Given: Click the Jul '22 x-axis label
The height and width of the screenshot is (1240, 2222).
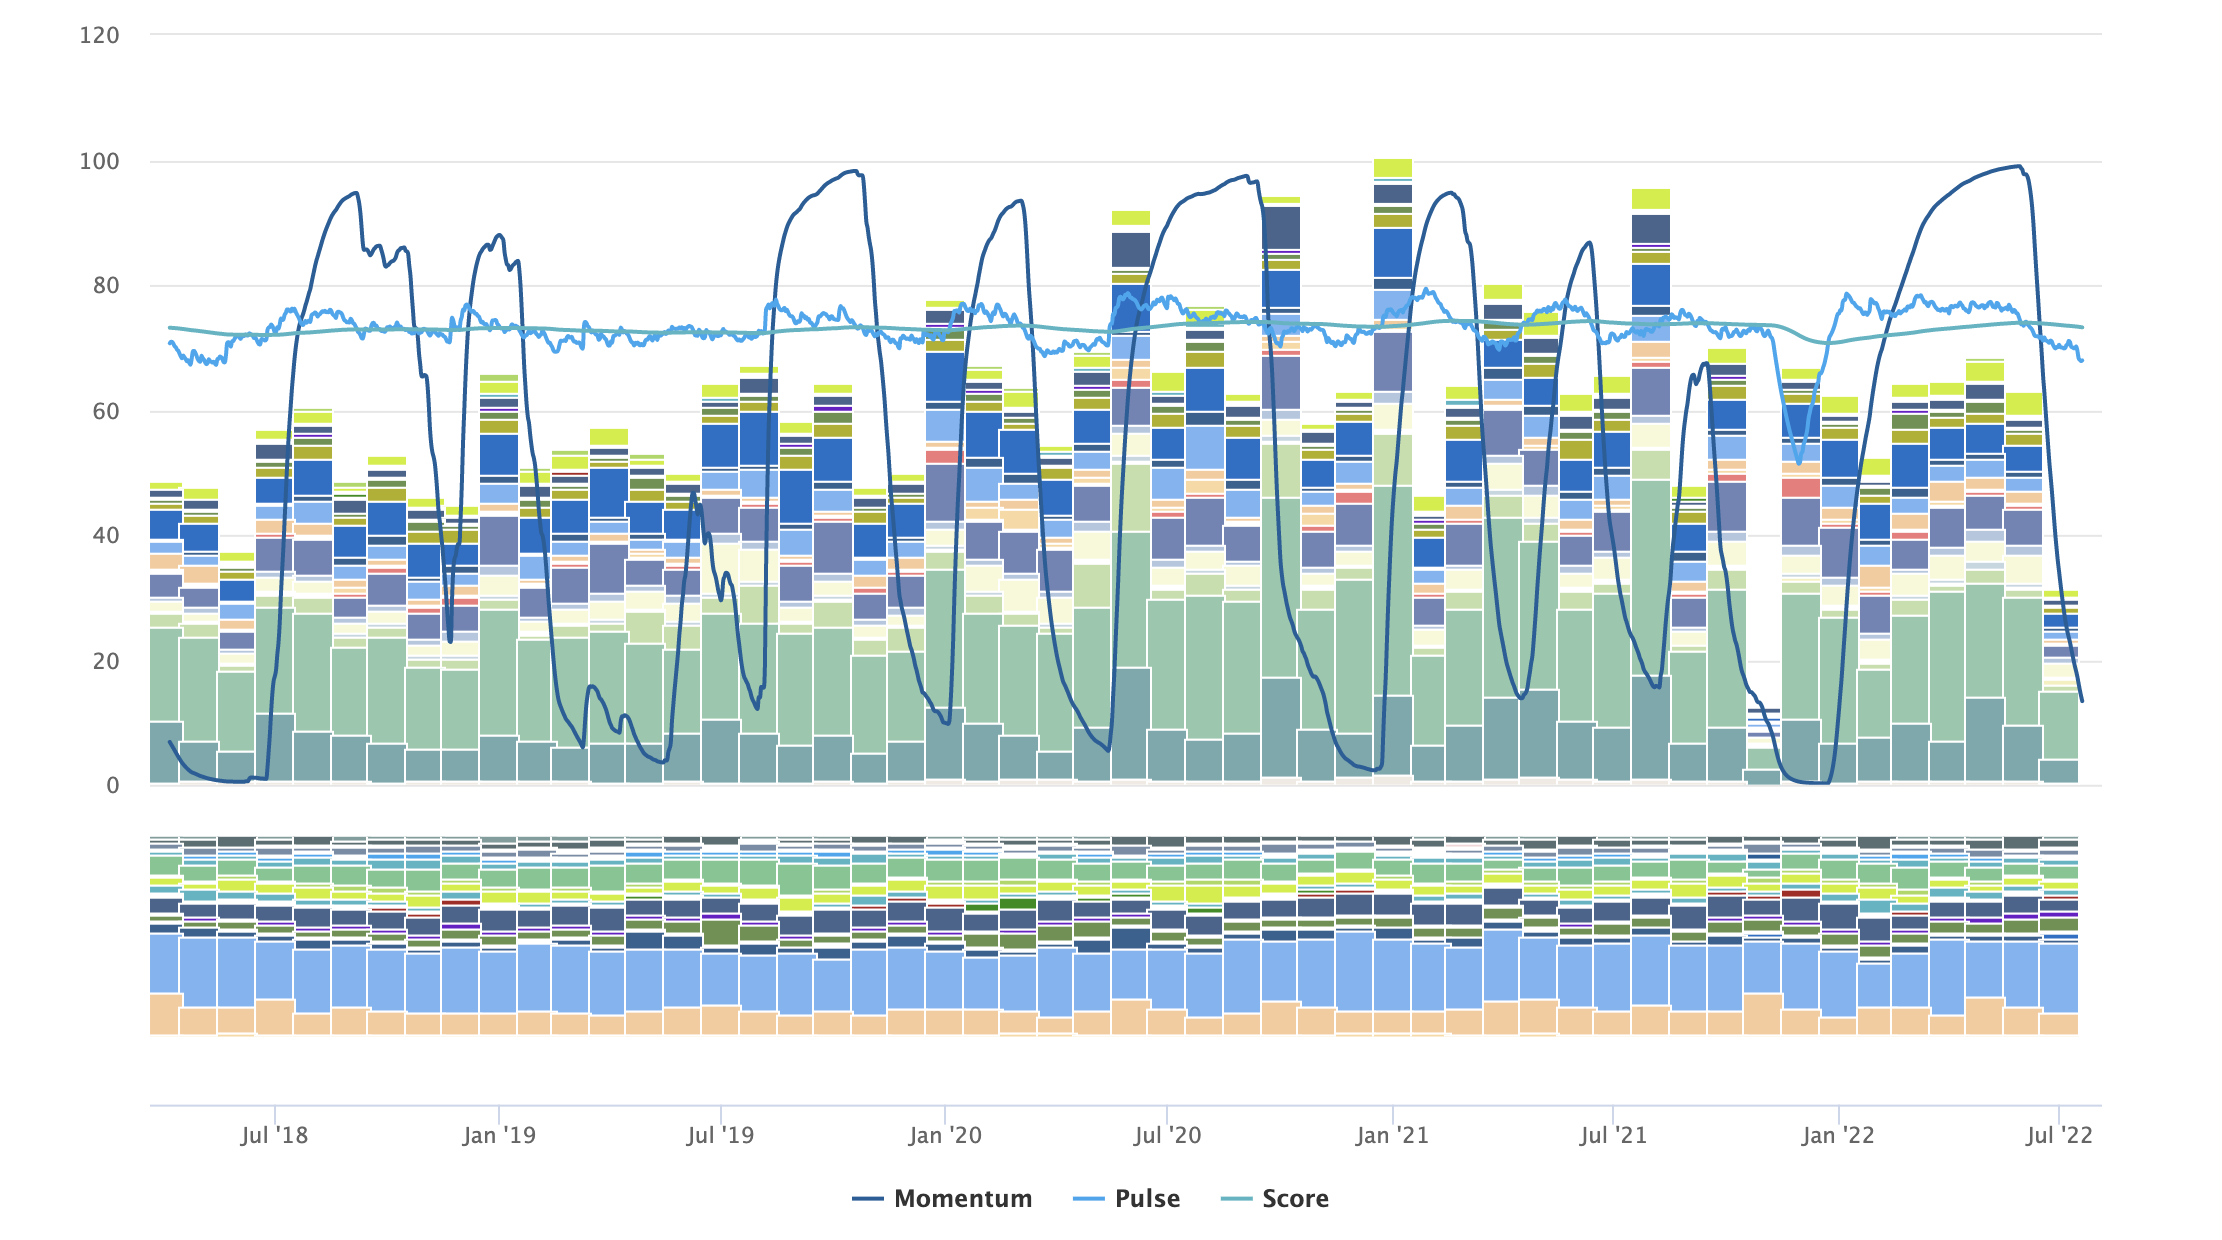Looking at the screenshot, I should point(2059,1135).
